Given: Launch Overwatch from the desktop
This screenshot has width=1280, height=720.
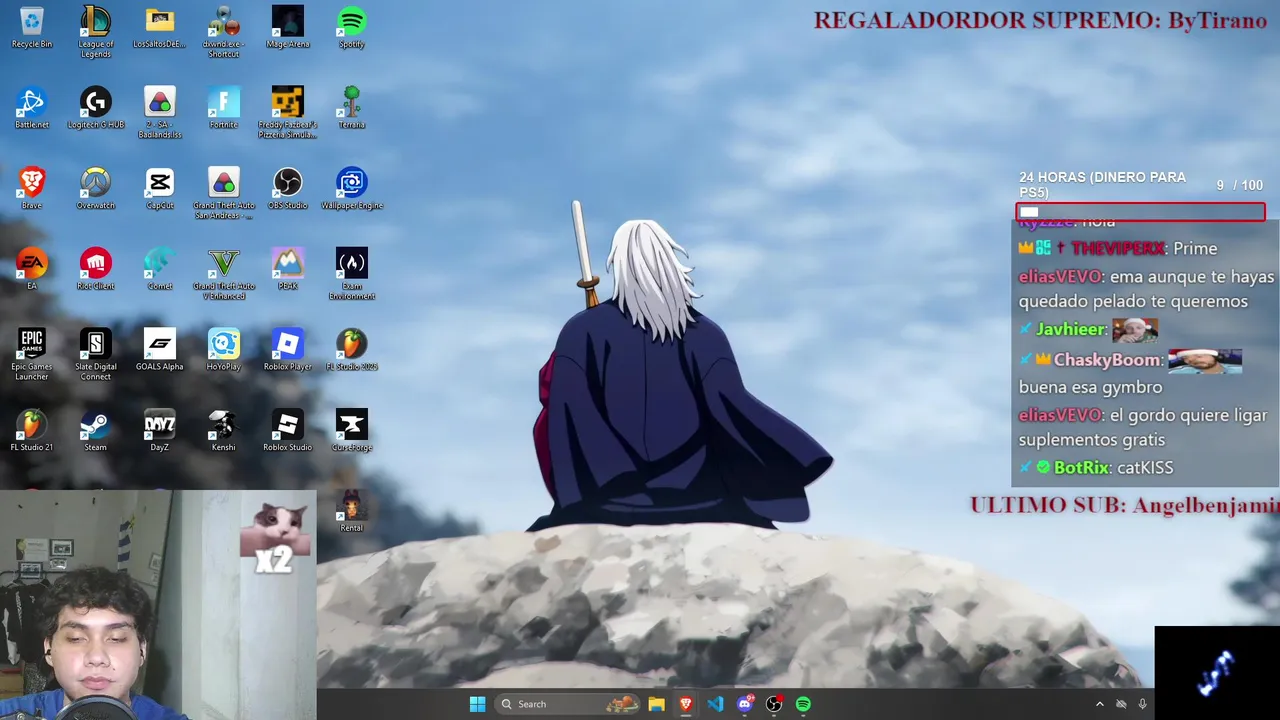Looking at the screenshot, I should point(96,189).
